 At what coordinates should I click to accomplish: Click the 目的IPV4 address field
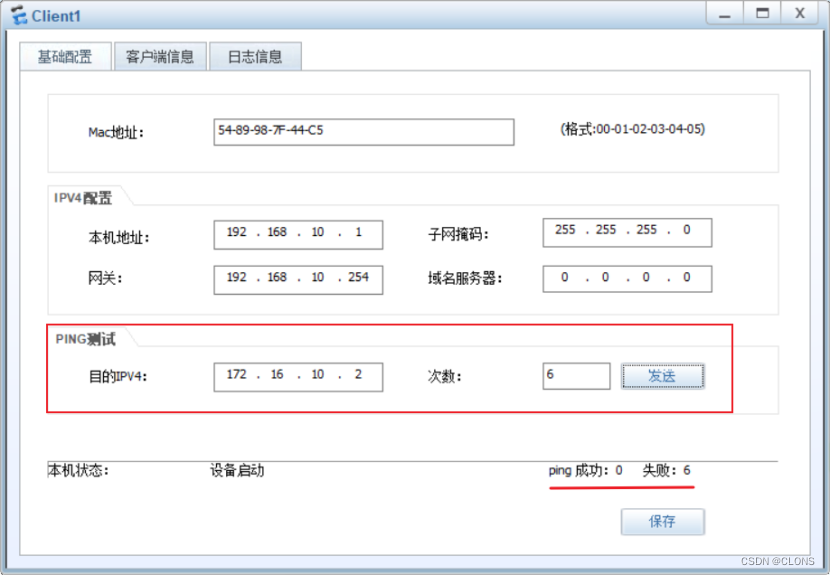pos(298,377)
